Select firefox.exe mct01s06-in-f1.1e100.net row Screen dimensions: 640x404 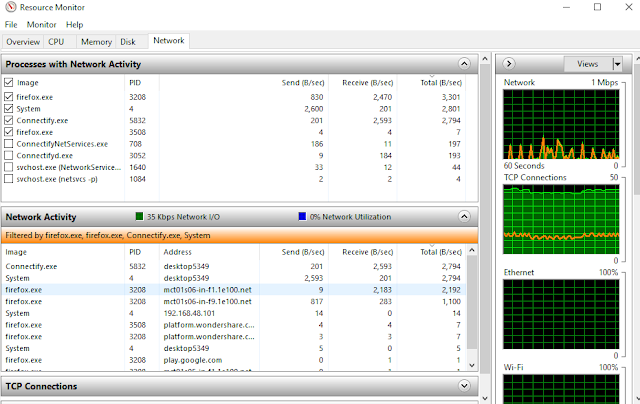click(x=233, y=290)
